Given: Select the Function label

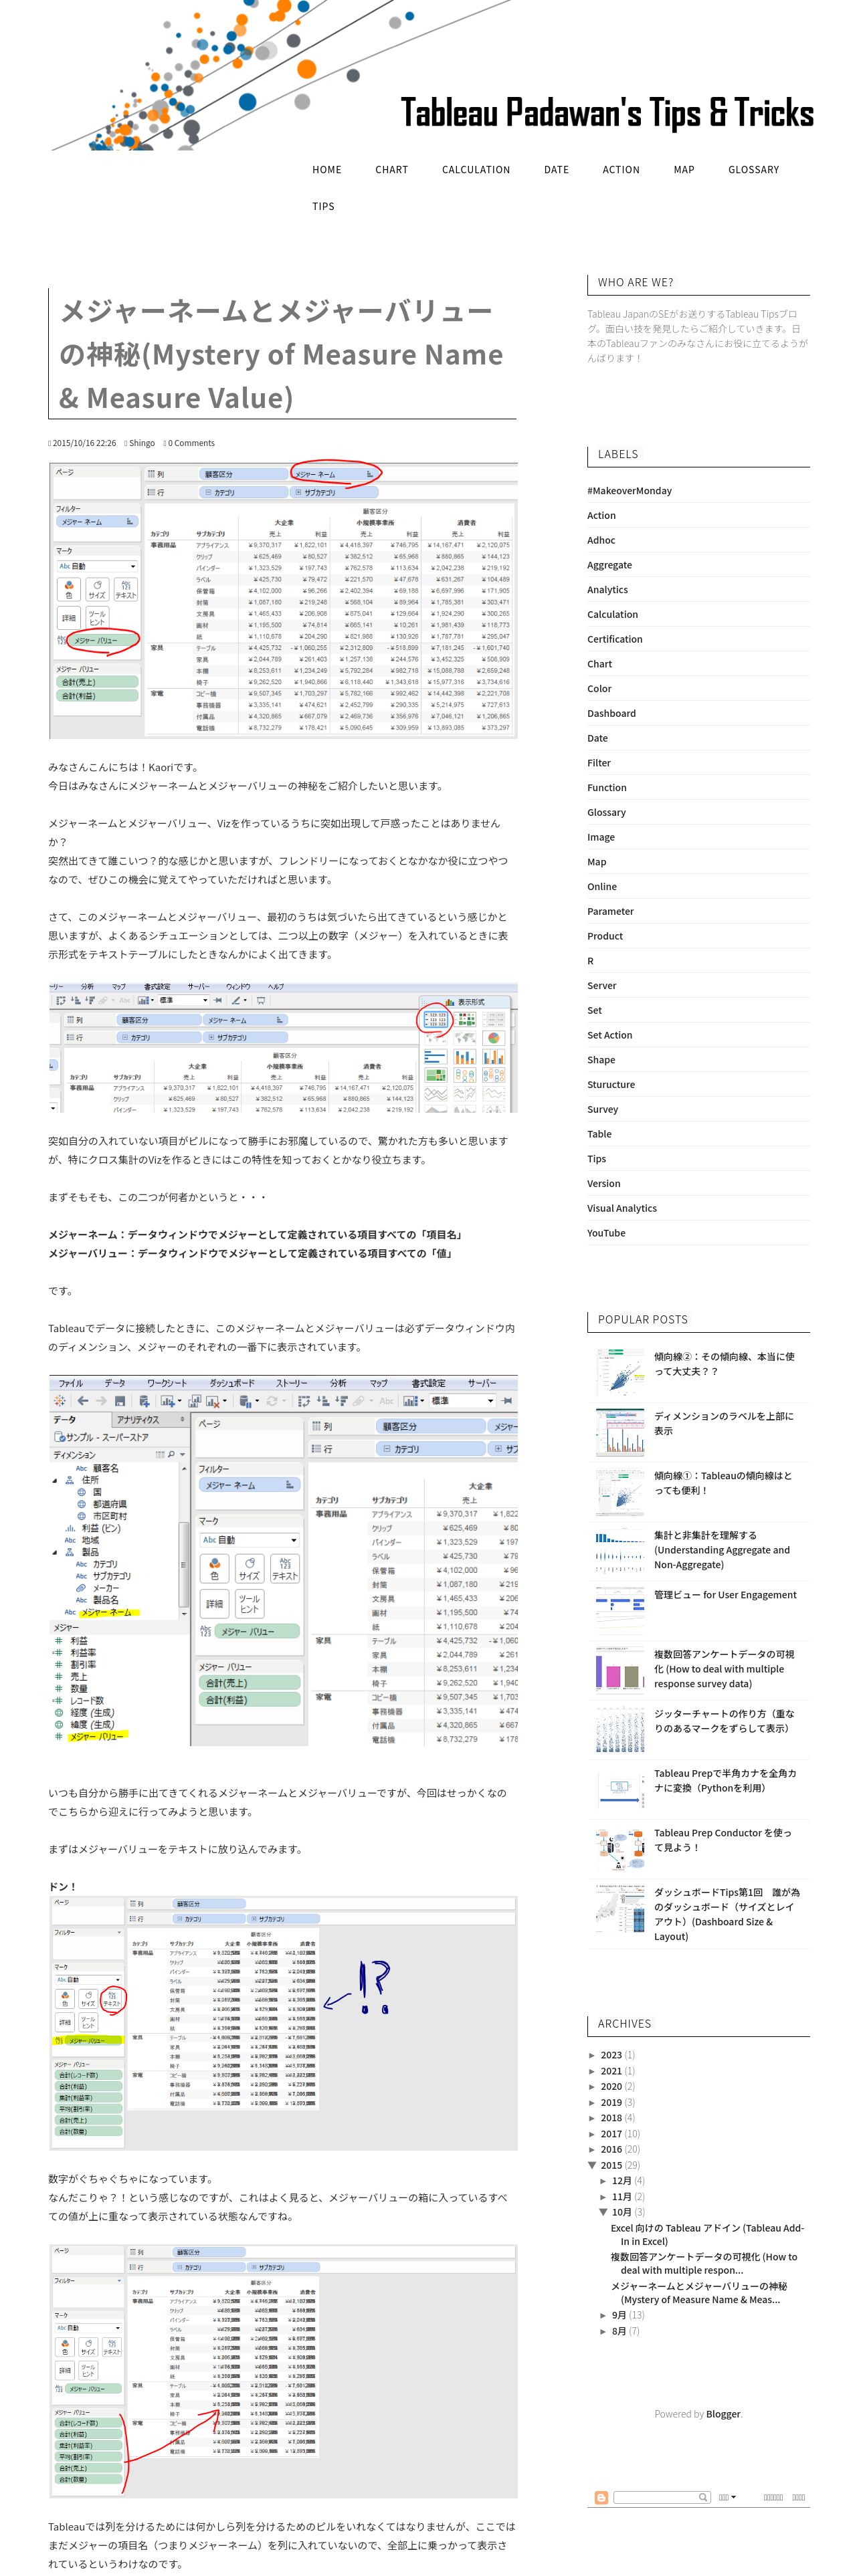Looking at the screenshot, I should coord(606,788).
